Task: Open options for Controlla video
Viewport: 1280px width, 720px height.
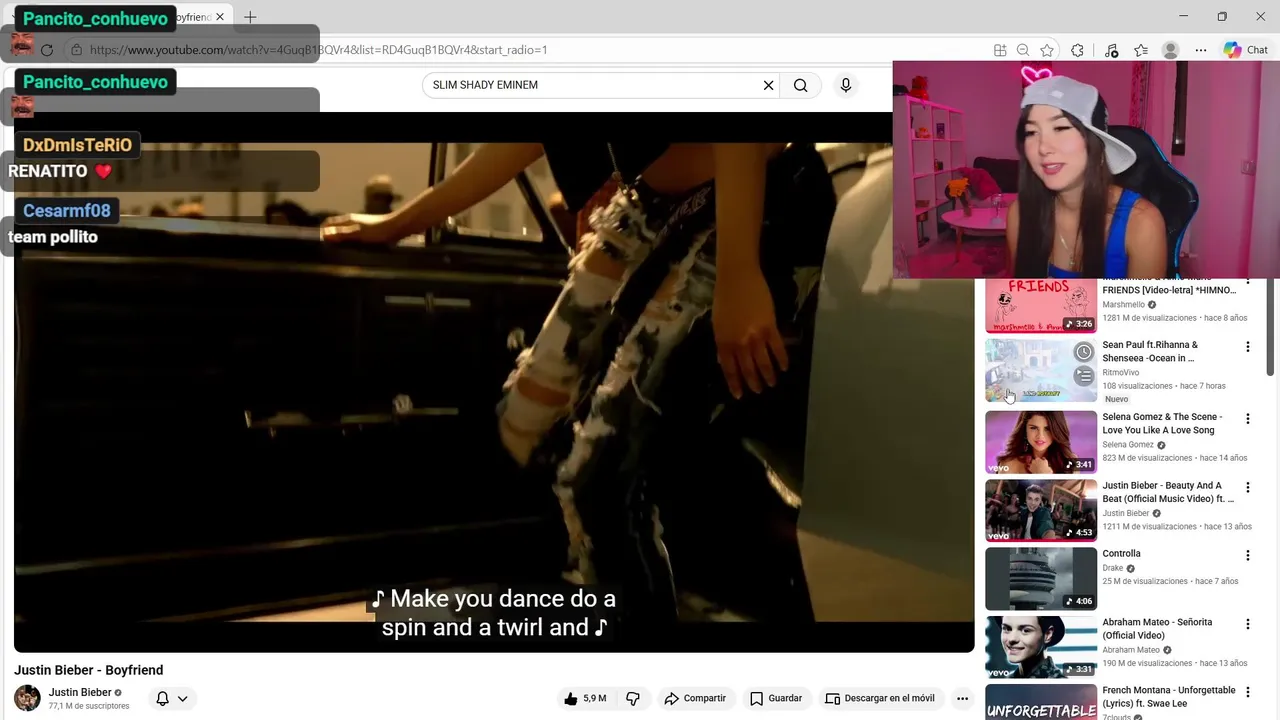Action: coord(1247,555)
